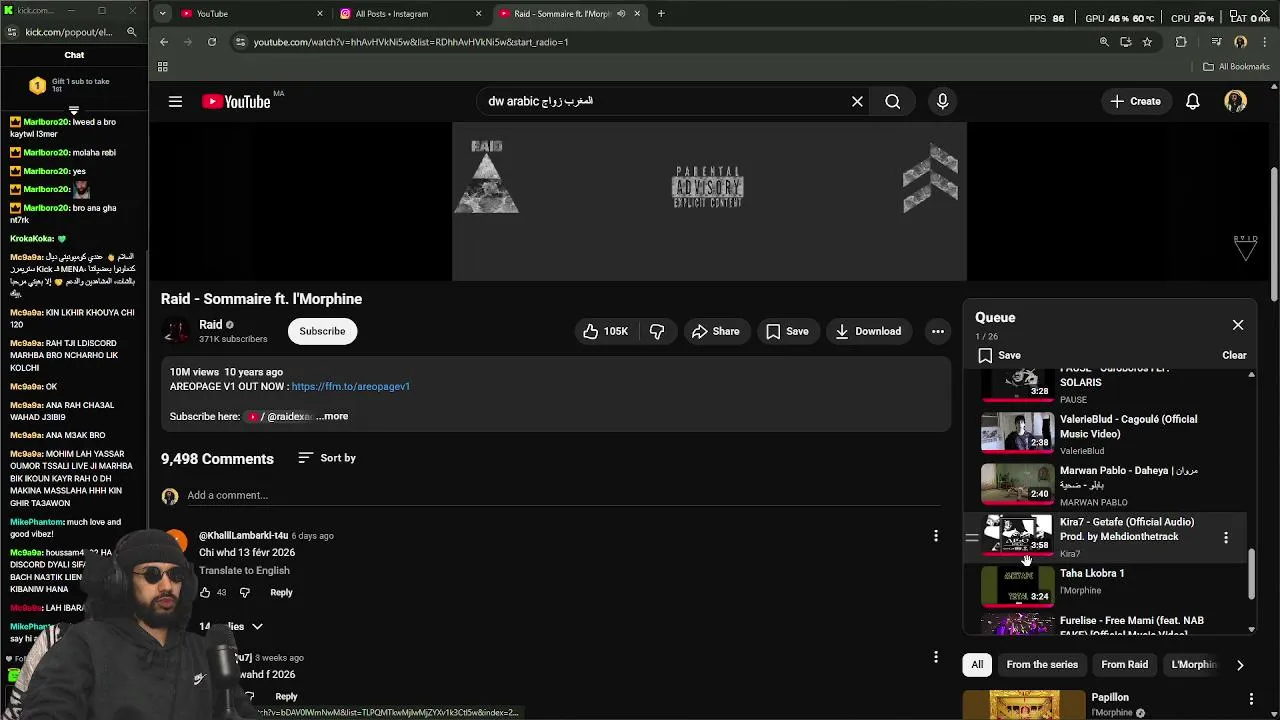This screenshot has width=1280, height=720.
Task: Bookmark this page with star icon
Action: 1147,42
